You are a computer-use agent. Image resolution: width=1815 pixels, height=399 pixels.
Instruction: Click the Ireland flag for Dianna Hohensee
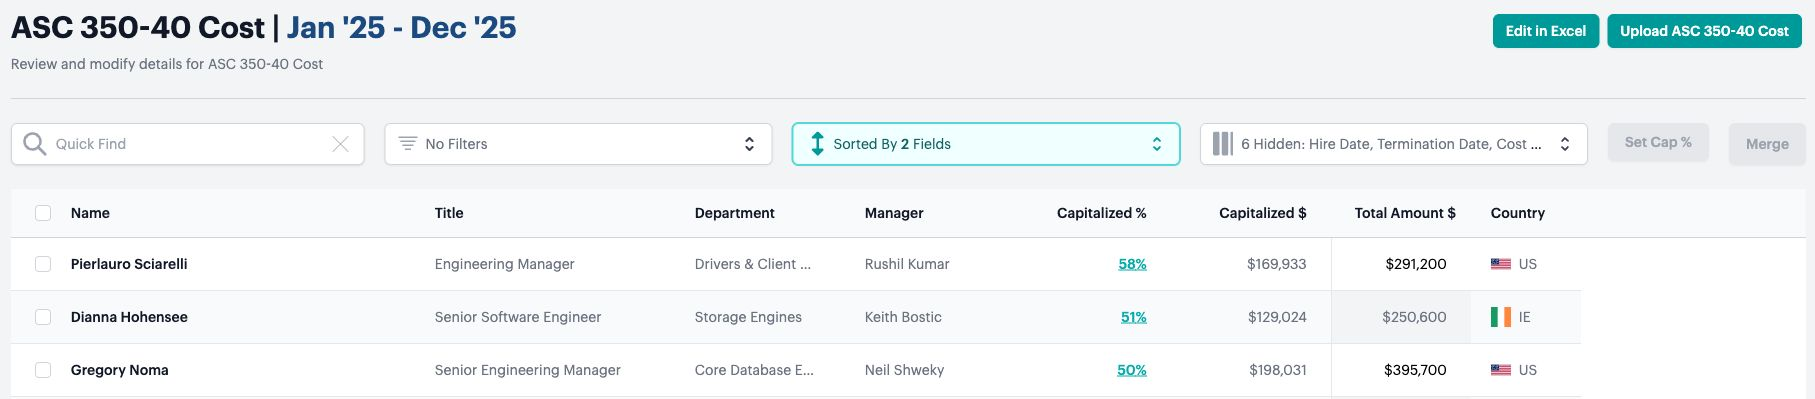click(1501, 317)
